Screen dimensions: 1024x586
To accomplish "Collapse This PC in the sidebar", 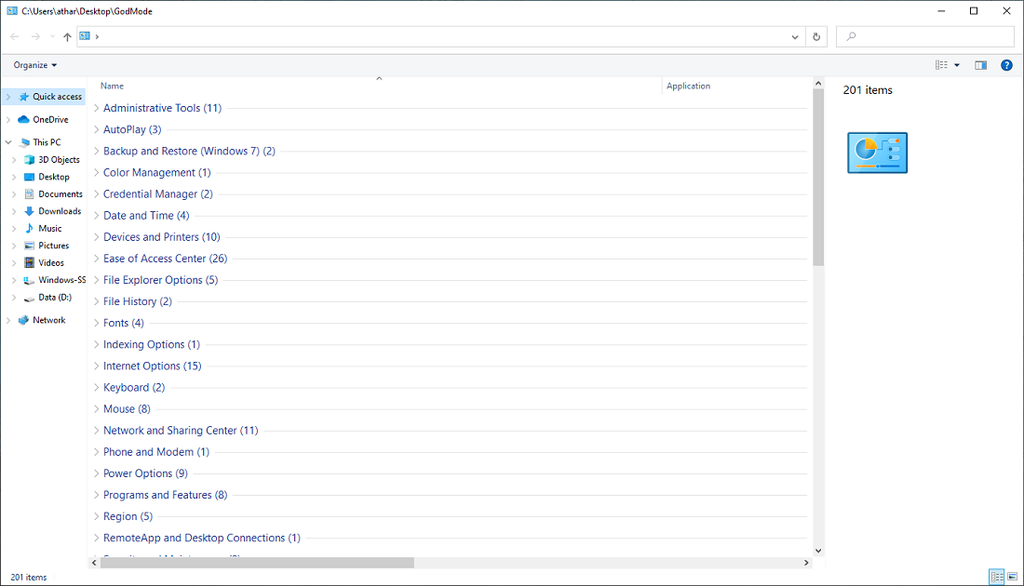I will [x=8, y=141].
